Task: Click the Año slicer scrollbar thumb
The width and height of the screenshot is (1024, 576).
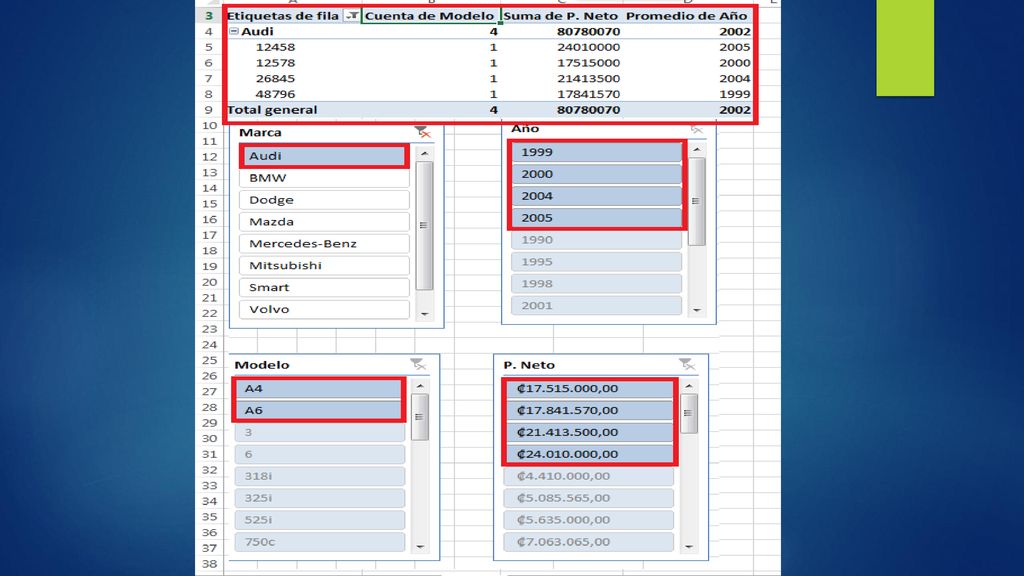Action: tap(697, 201)
